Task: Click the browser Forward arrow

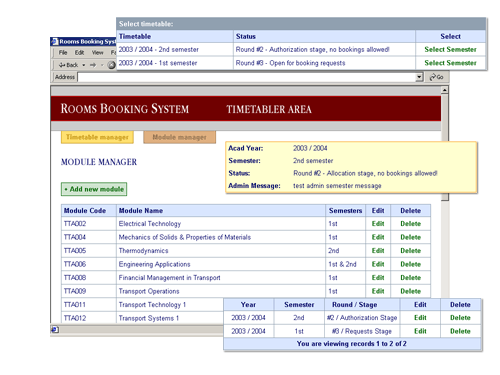Action: click(x=93, y=65)
